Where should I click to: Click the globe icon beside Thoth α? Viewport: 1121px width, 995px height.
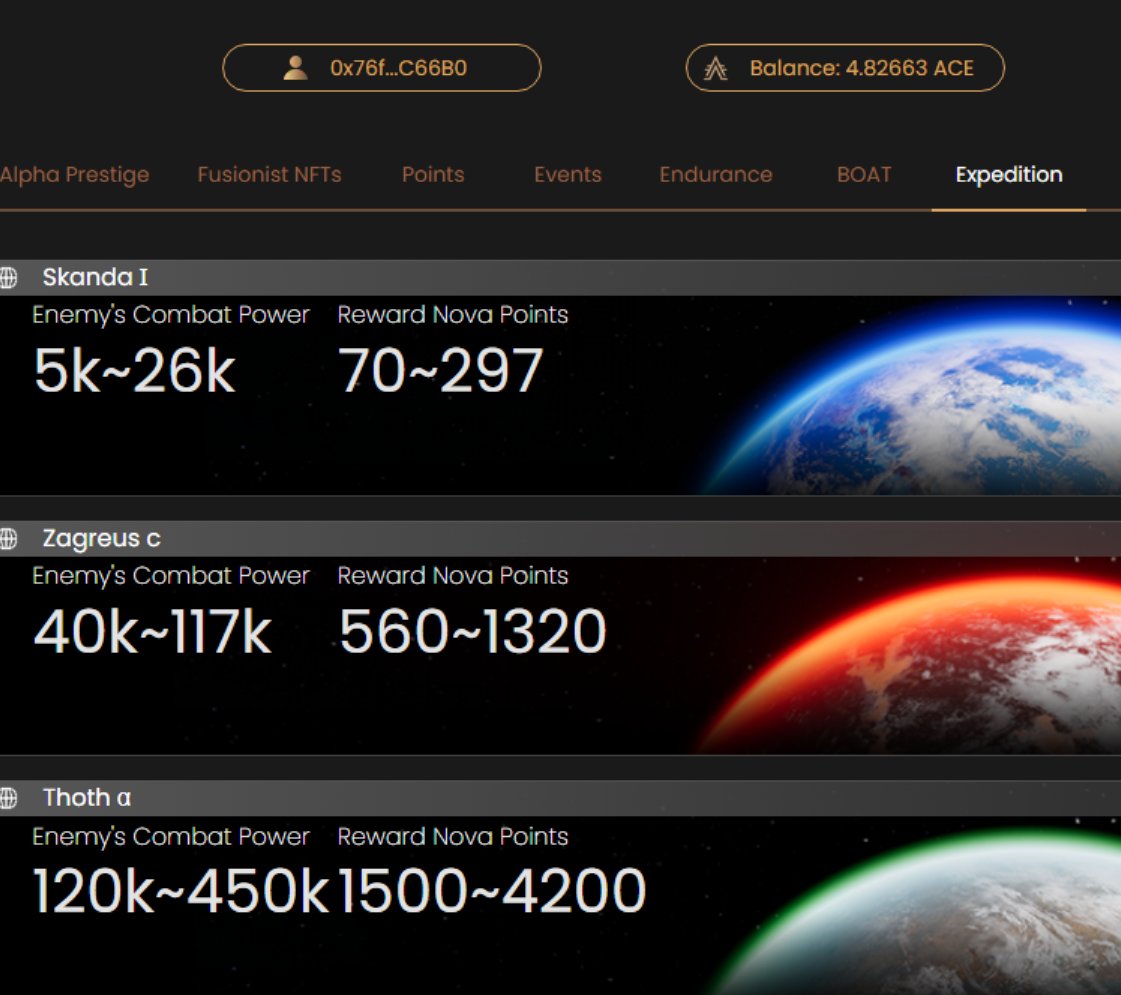[x=8, y=798]
